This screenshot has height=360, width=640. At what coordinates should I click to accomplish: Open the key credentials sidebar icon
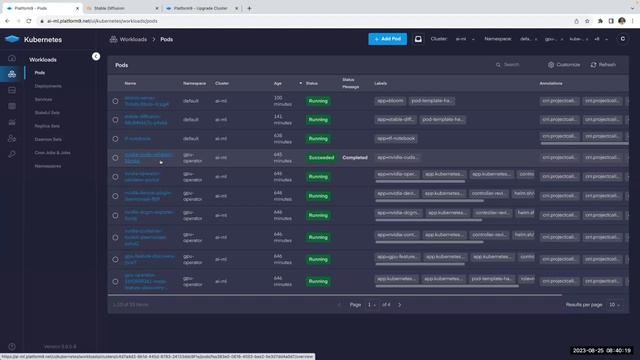(x=12, y=154)
